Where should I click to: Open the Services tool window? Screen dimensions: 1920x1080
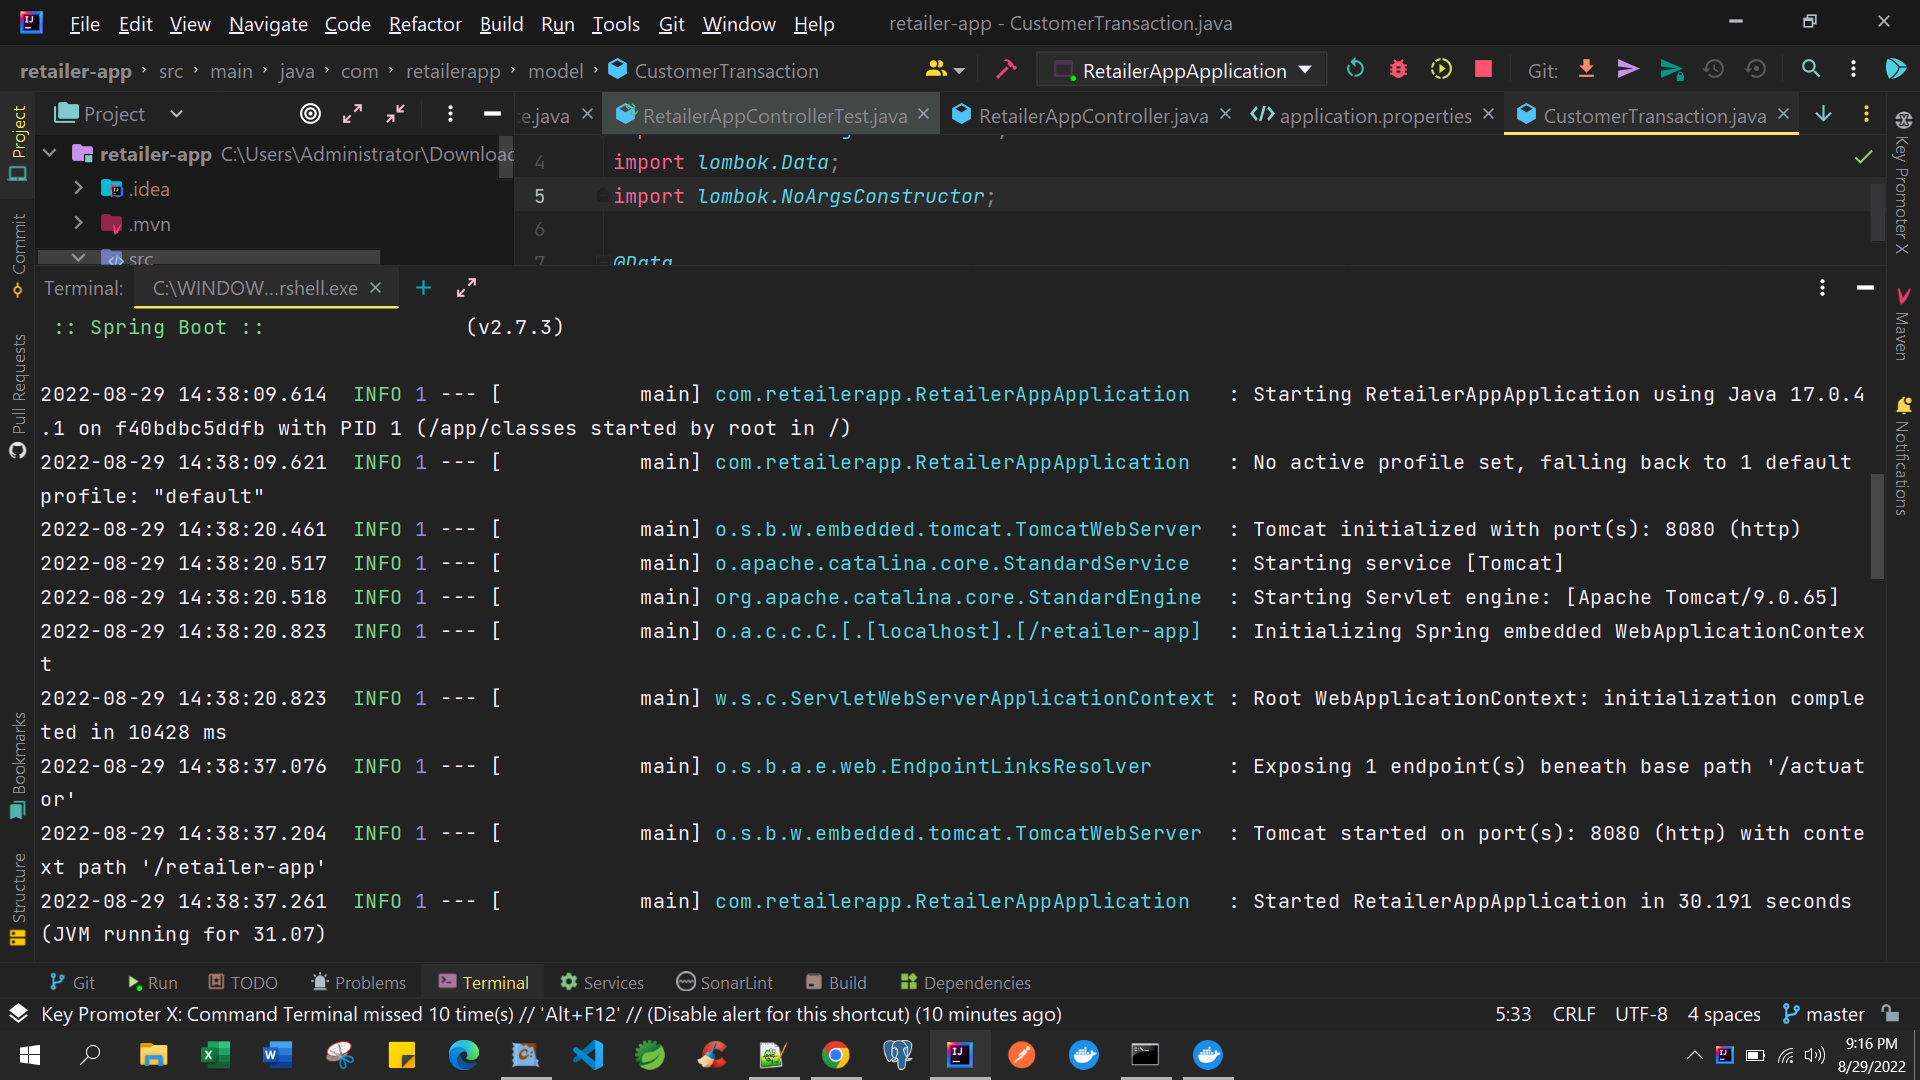pyautogui.click(x=602, y=982)
